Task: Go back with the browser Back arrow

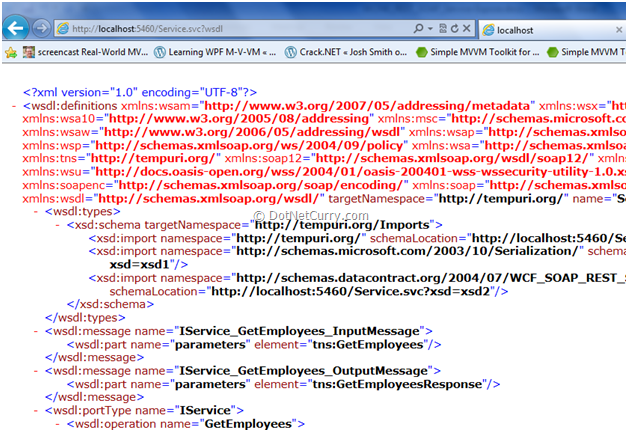Action: [x=16, y=28]
